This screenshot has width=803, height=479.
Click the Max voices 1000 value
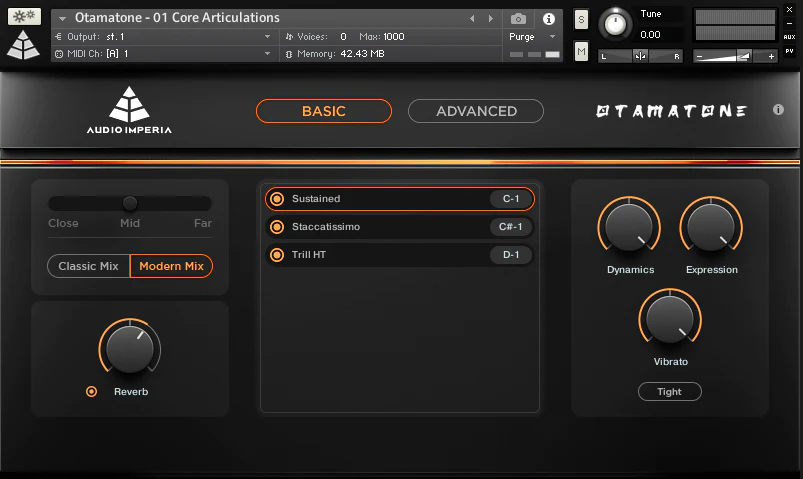(x=394, y=36)
